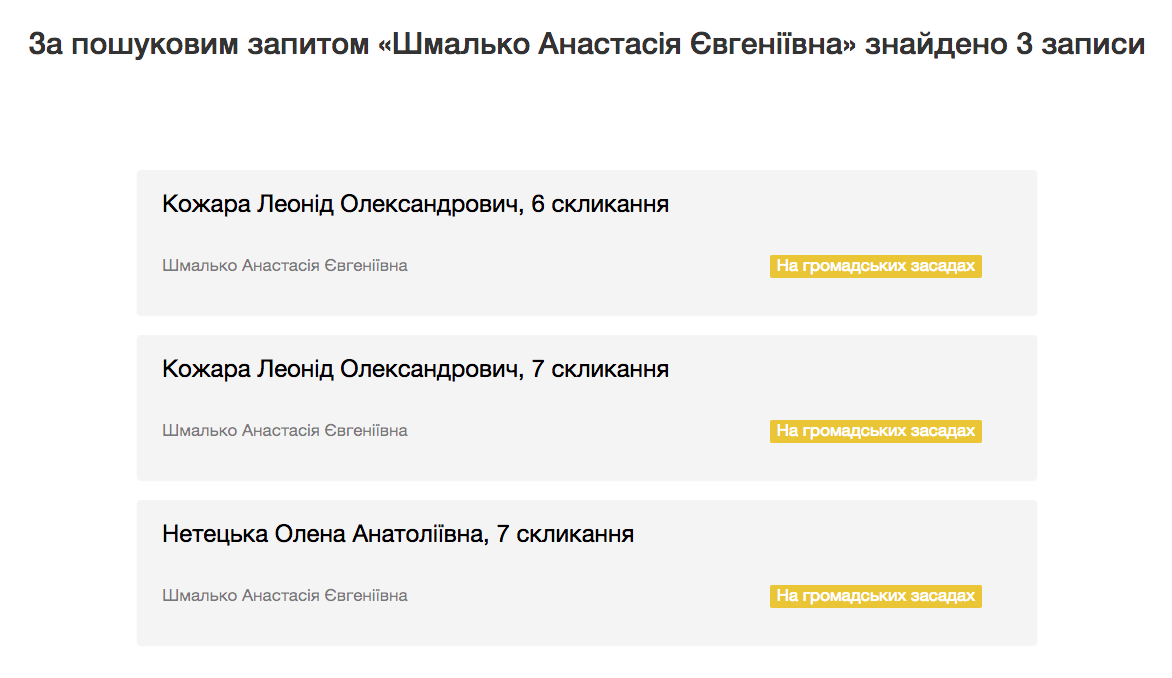
Task: Click '7 скликання' text in Кожара's second result
Action: [600, 370]
